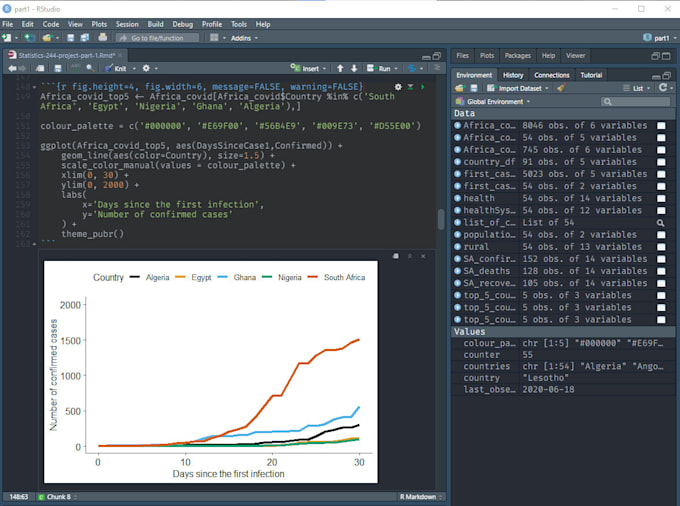The image size is (680, 506).
Task: Open Run dropdown arrow
Action: 396,69
